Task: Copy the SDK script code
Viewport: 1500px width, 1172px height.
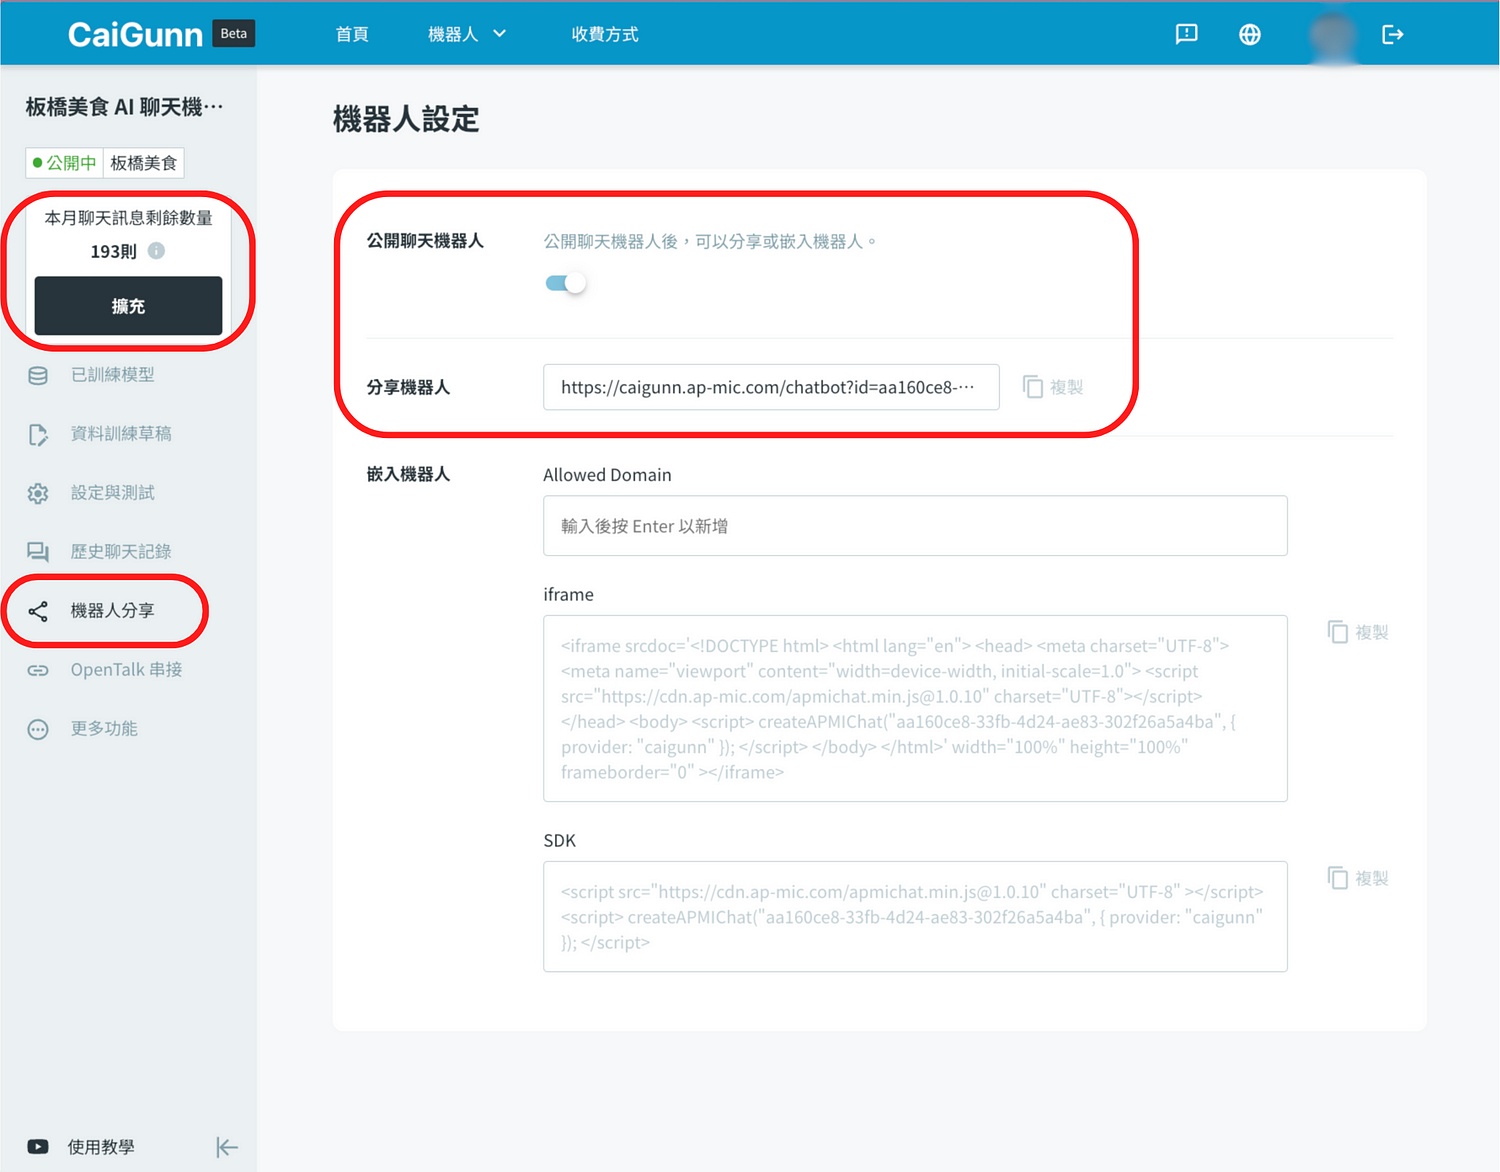Action: point(1358,878)
